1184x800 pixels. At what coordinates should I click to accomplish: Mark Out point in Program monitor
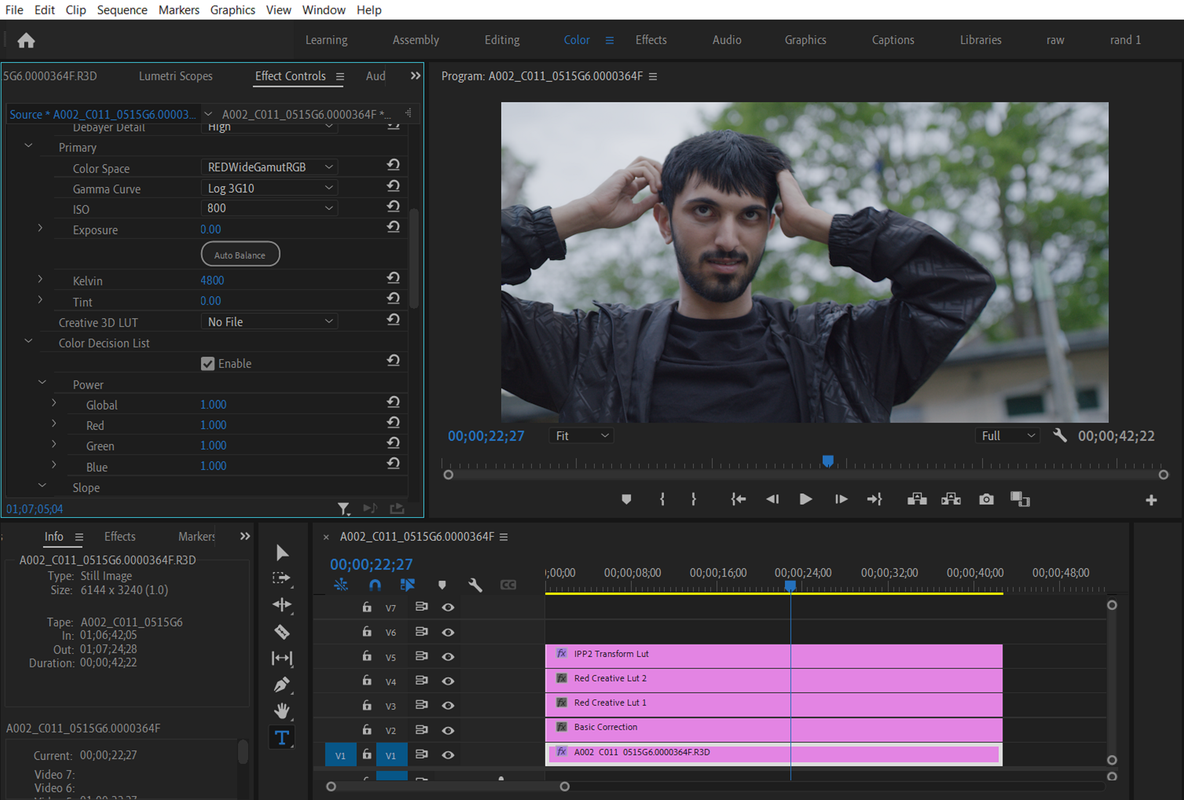point(693,499)
